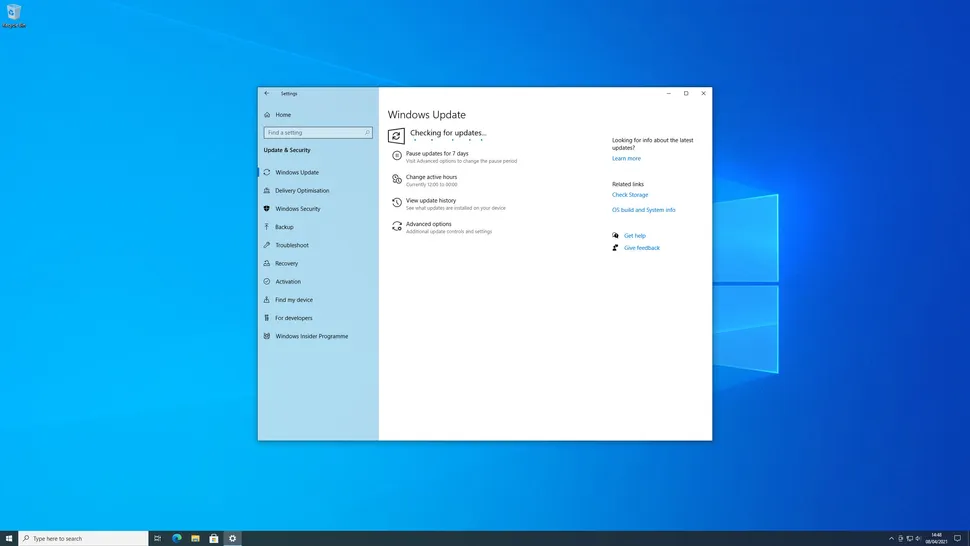Open Task View from the taskbar
Screen dimensions: 970x546
(x=157, y=539)
